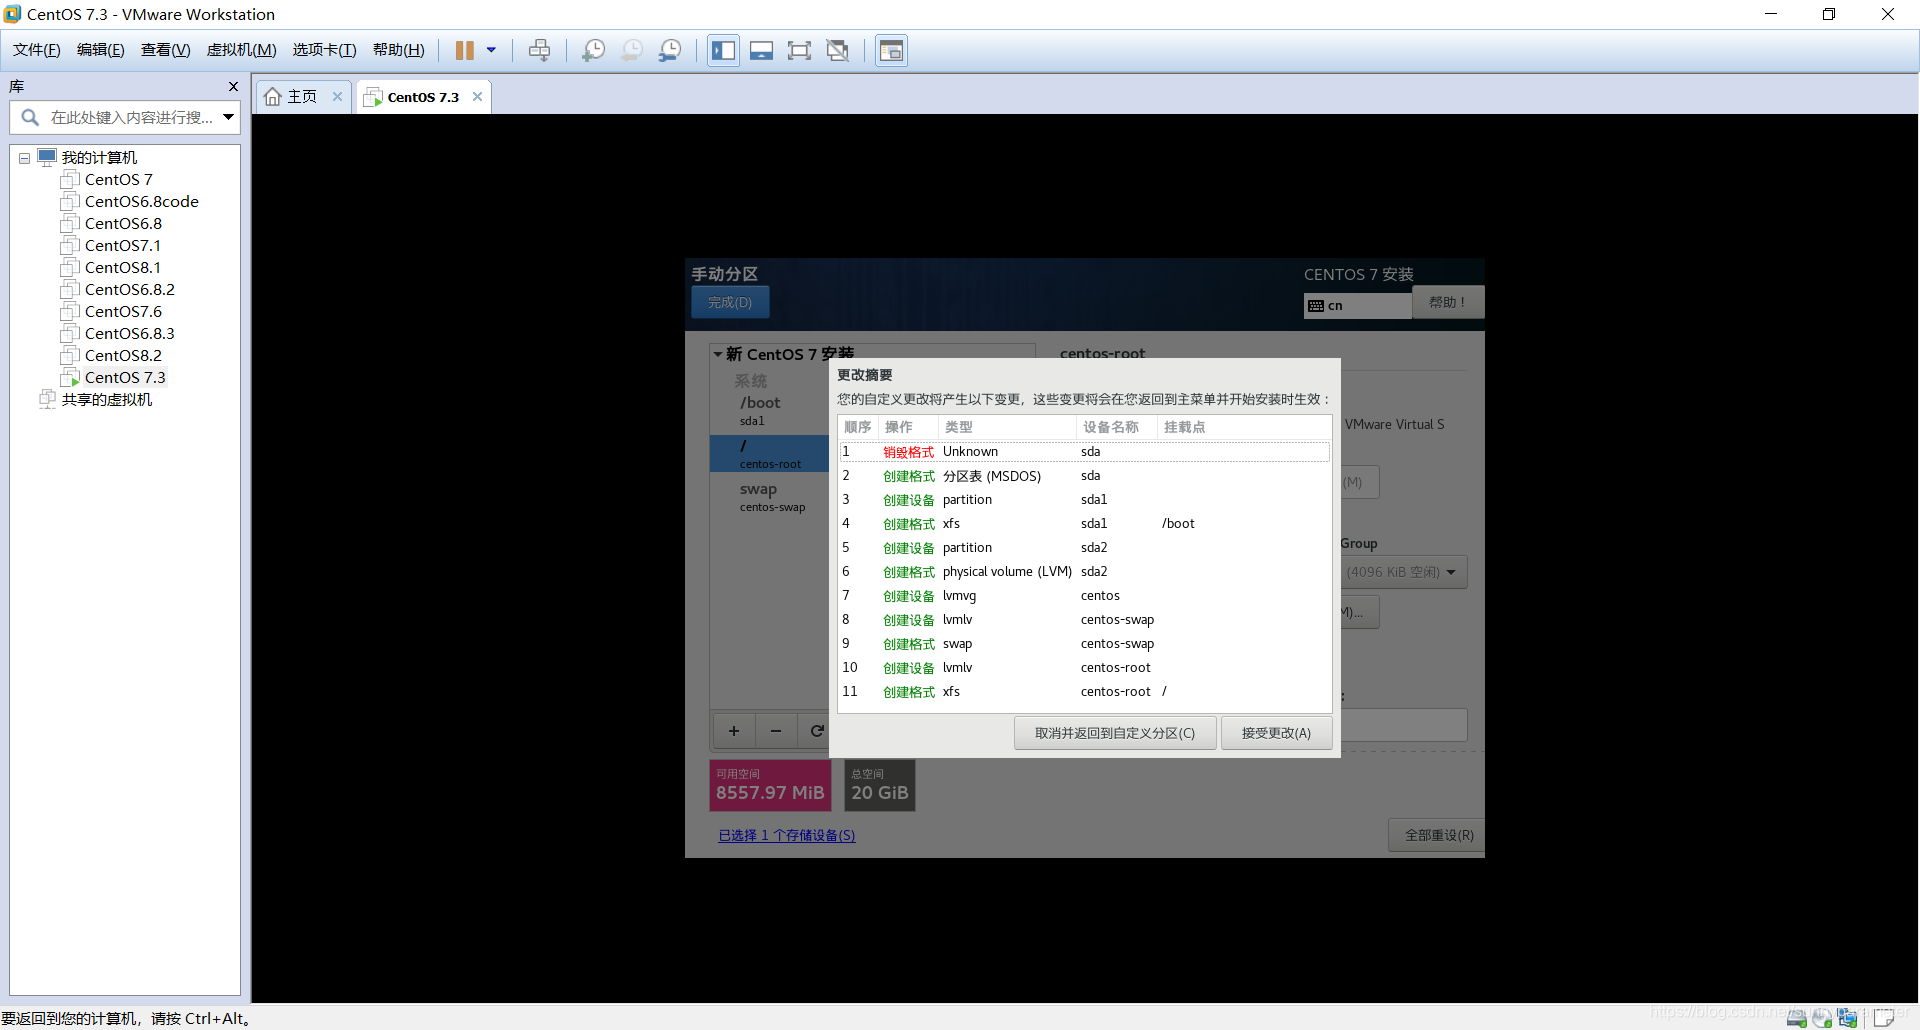Select the CentOS8.2 virtual machine

click(x=123, y=356)
